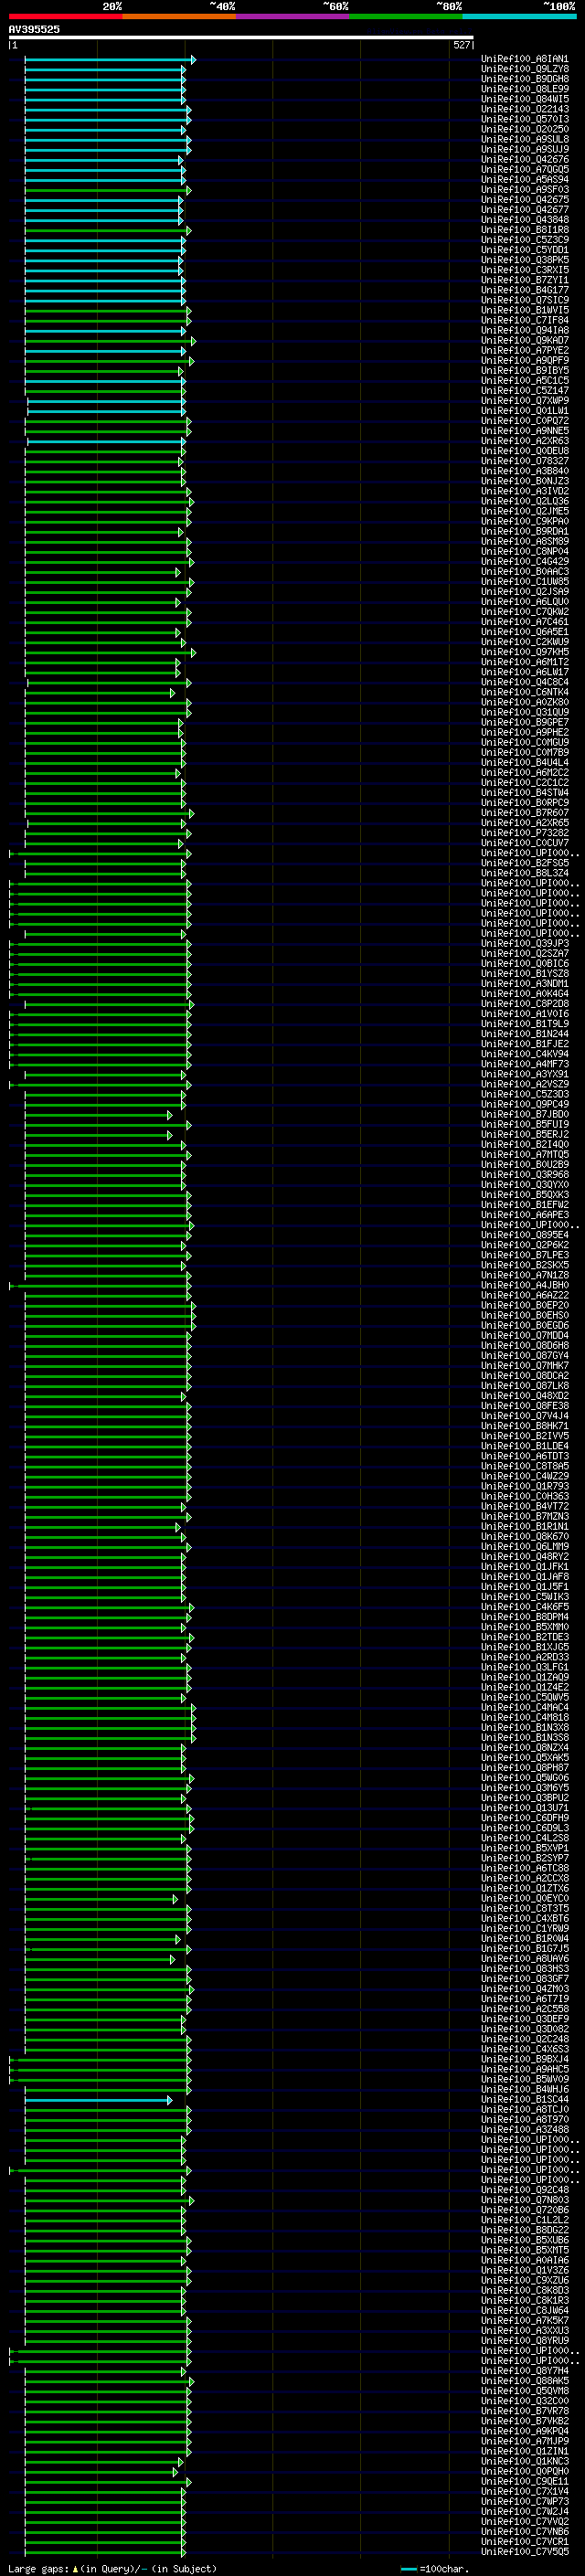The height and width of the screenshot is (2576, 585).
Task: Click the orange ~40% identity legend segment
Action: point(179,16)
